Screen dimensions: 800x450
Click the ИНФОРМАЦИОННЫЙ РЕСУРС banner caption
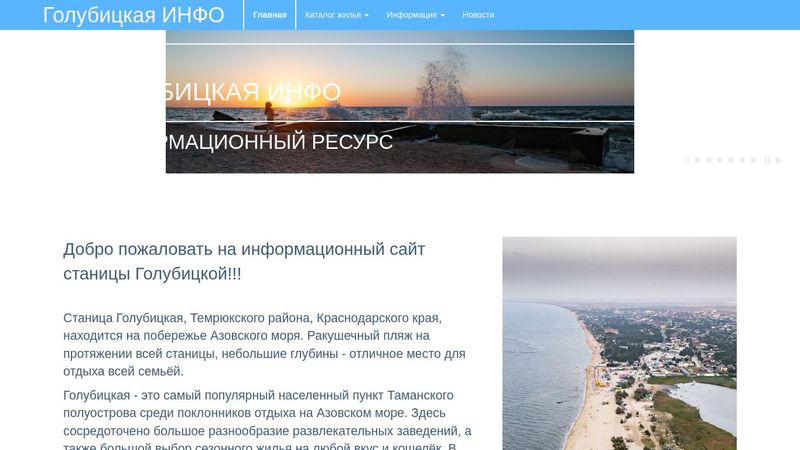pyautogui.click(x=280, y=142)
